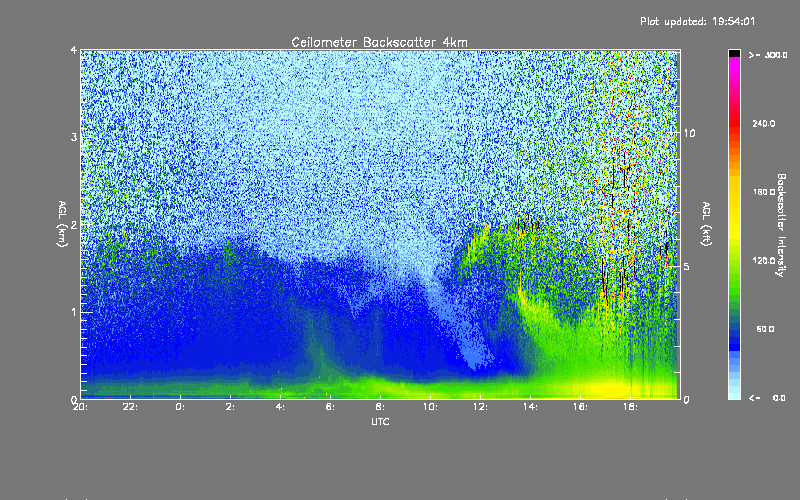Click the '12:' UTC tick label
The image size is (800, 500).
coord(480,407)
